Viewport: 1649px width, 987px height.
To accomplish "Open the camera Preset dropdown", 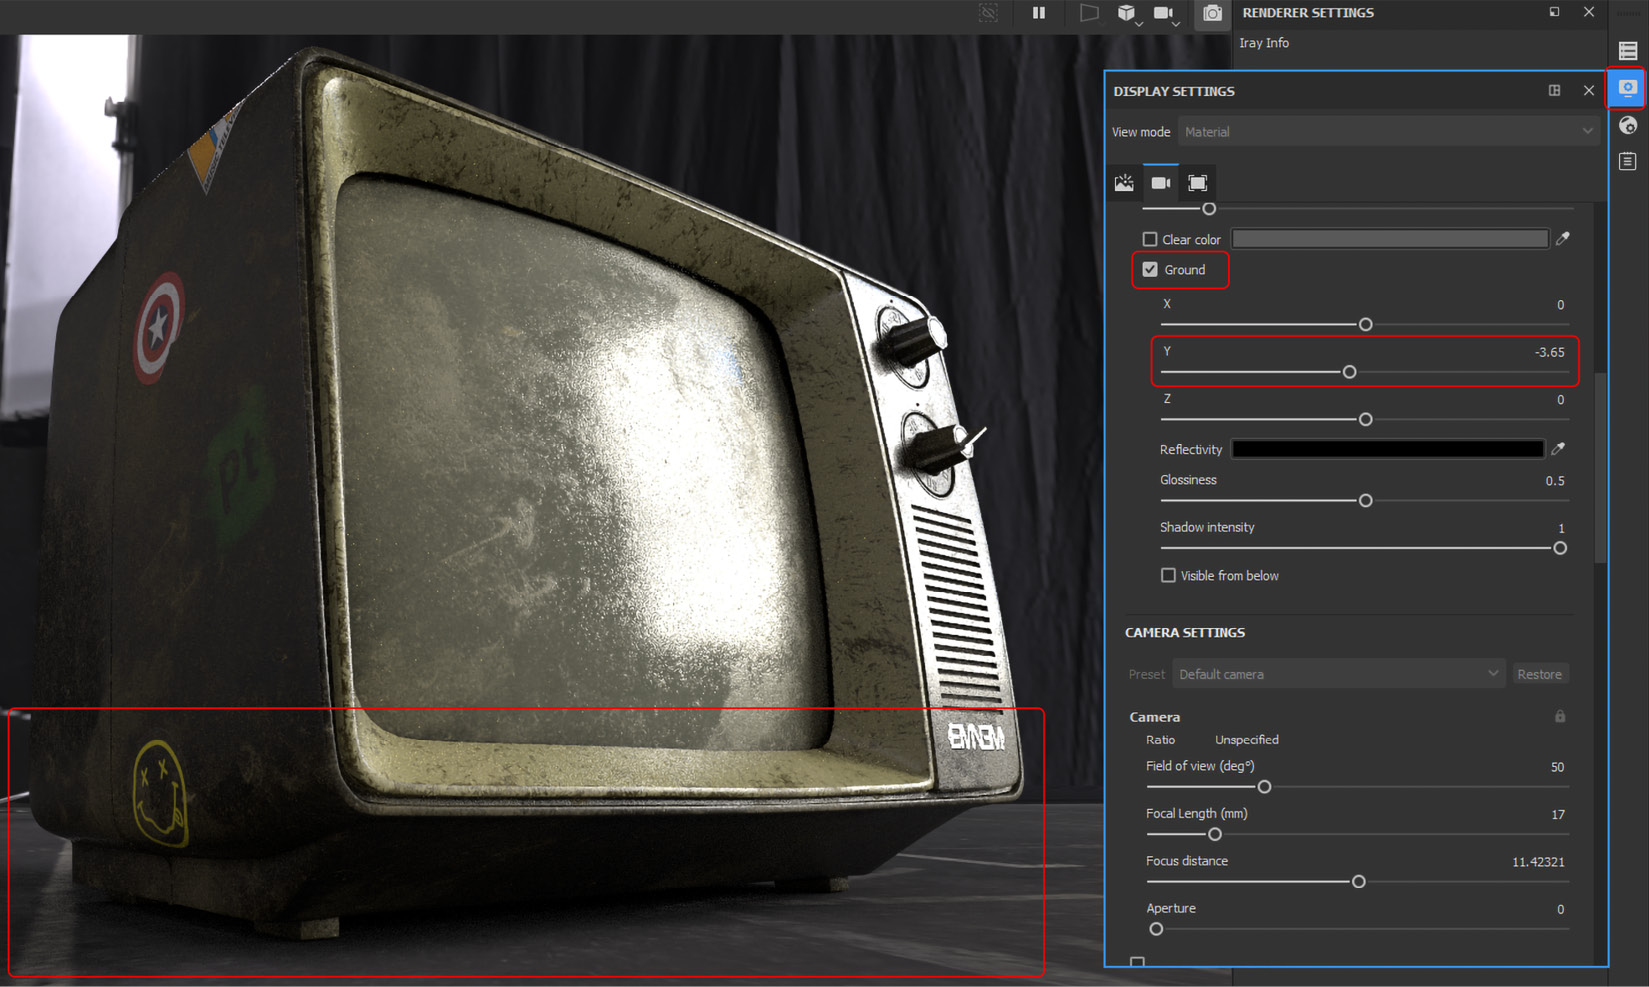I will [x=1338, y=674].
